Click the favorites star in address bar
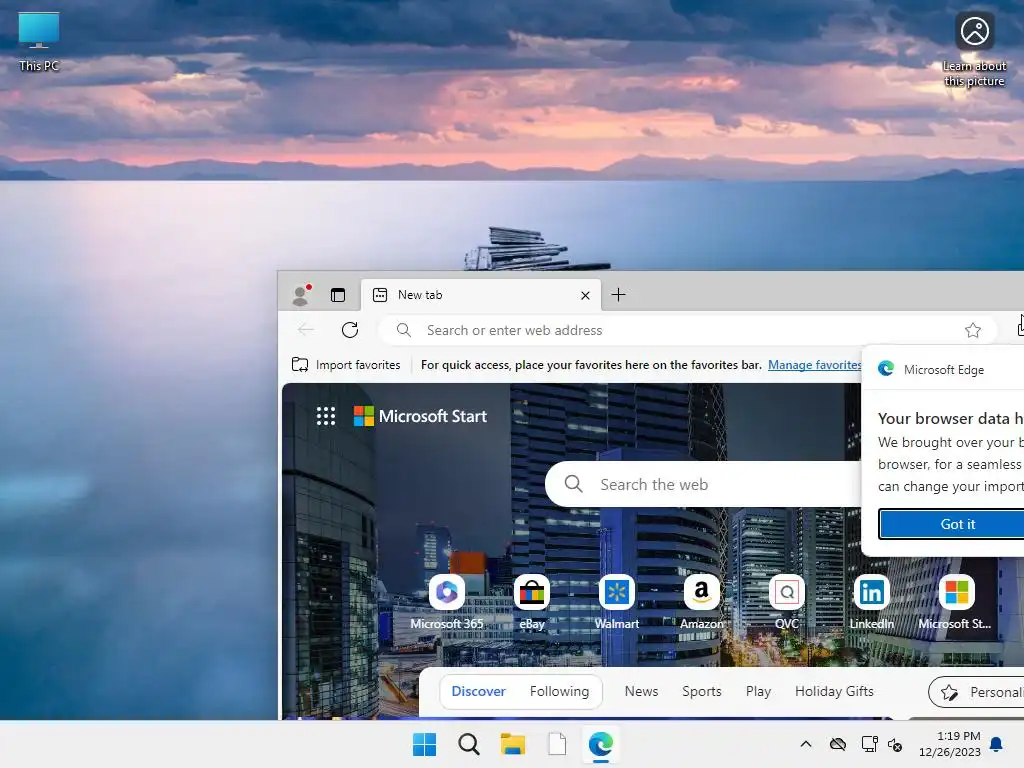 (972, 330)
